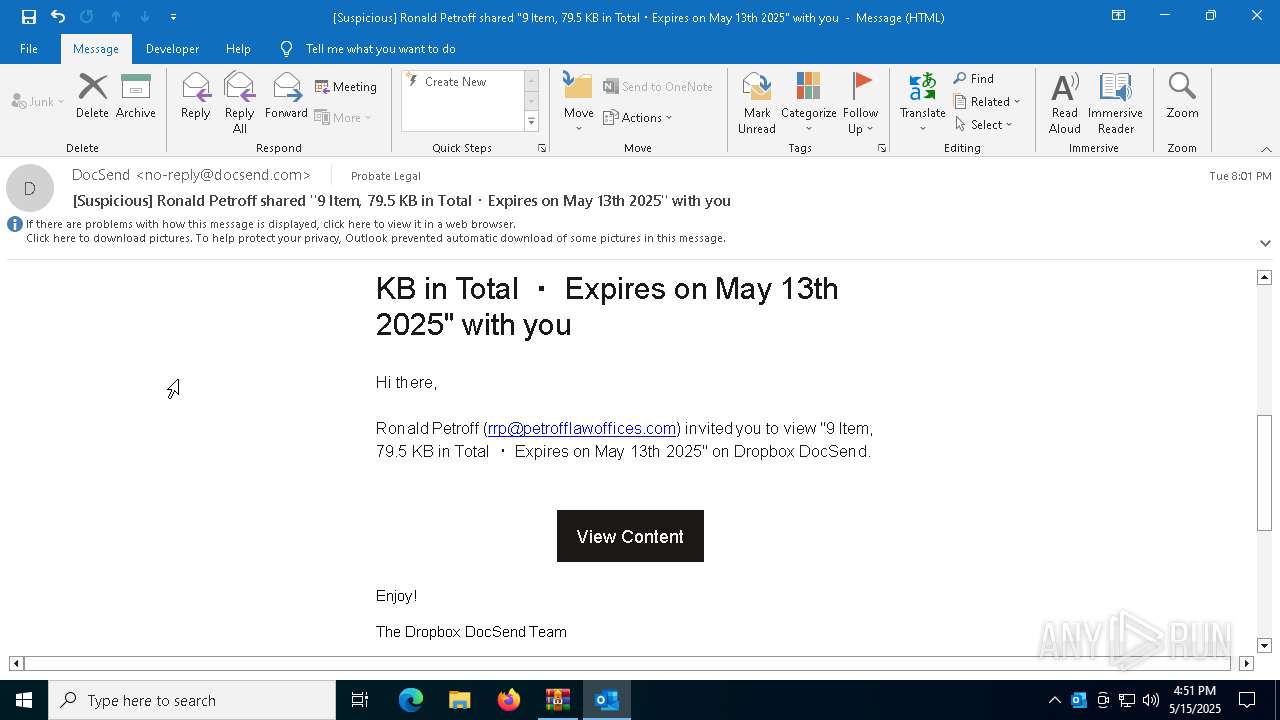The width and height of the screenshot is (1280, 720).
Task: Launch Microsoft Edge from taskbar
Action: 411,700
